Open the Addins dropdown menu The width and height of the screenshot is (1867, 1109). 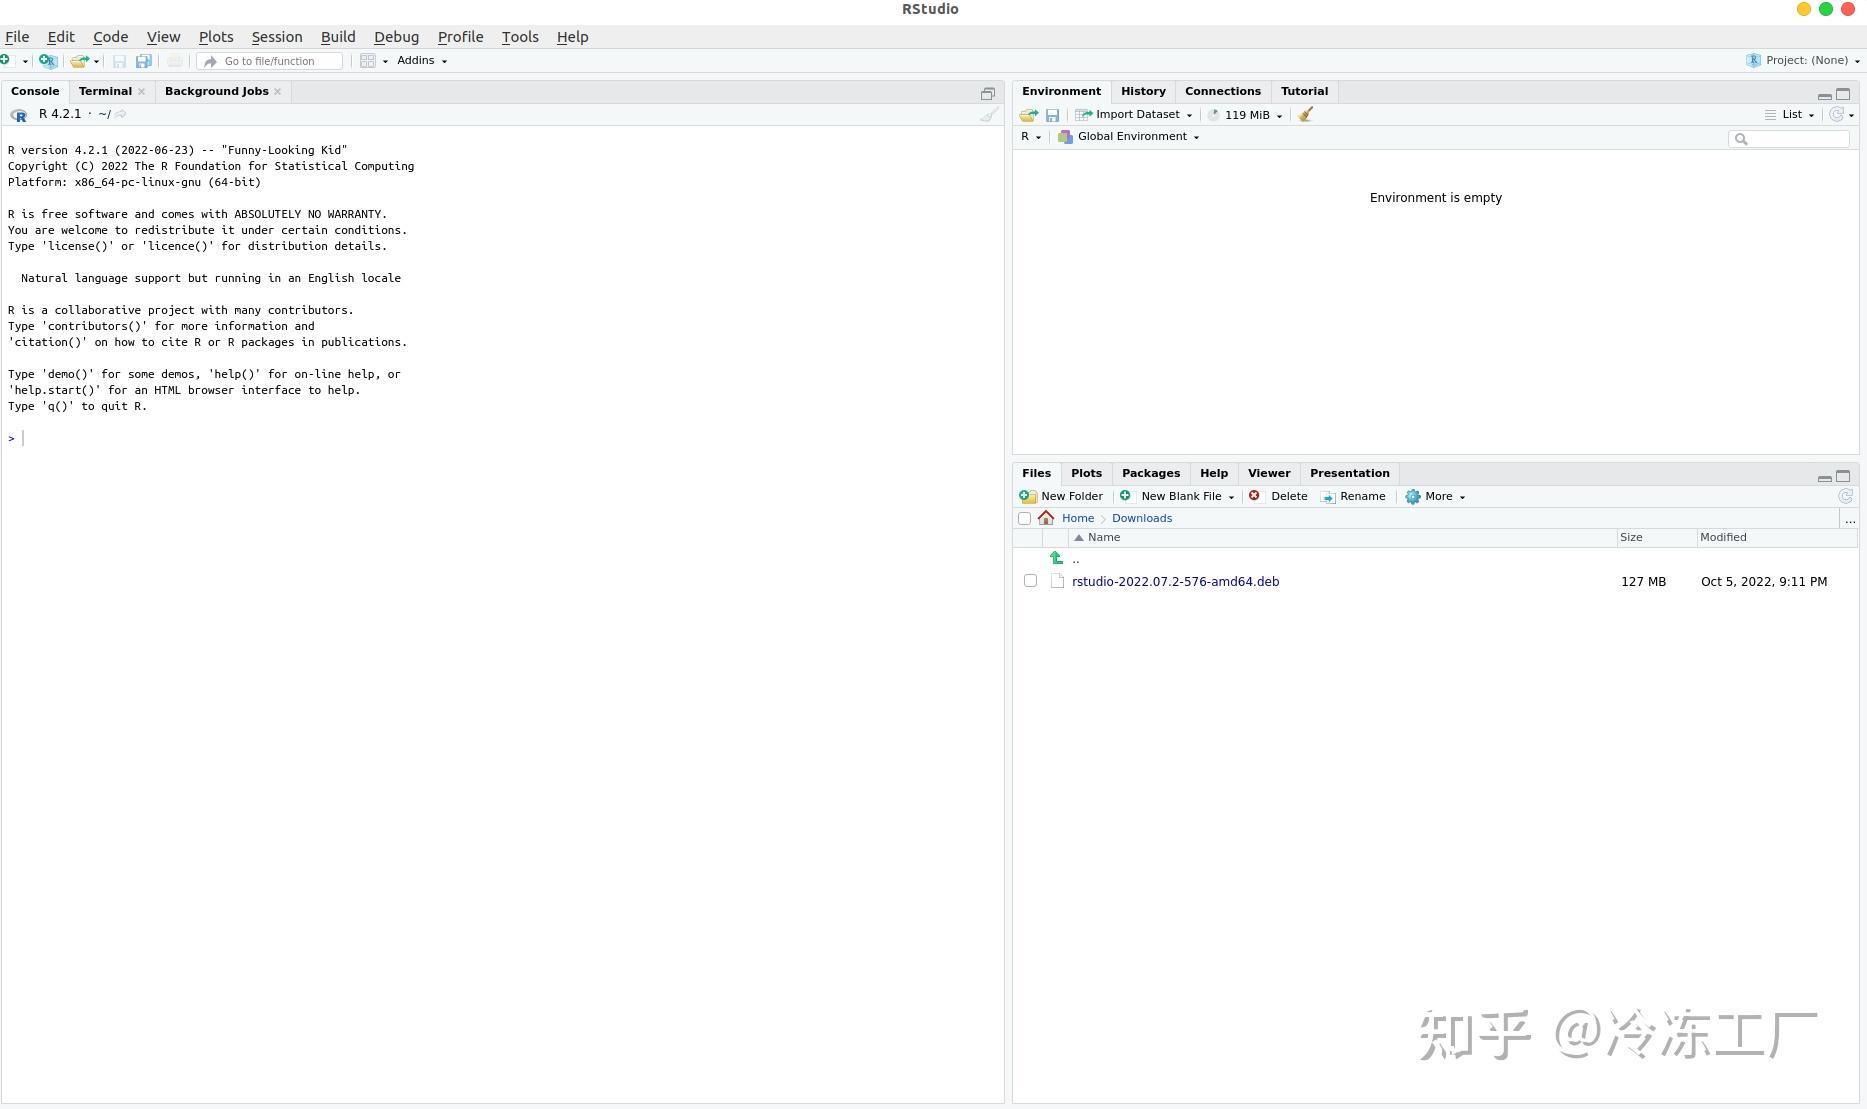point(422,61)
